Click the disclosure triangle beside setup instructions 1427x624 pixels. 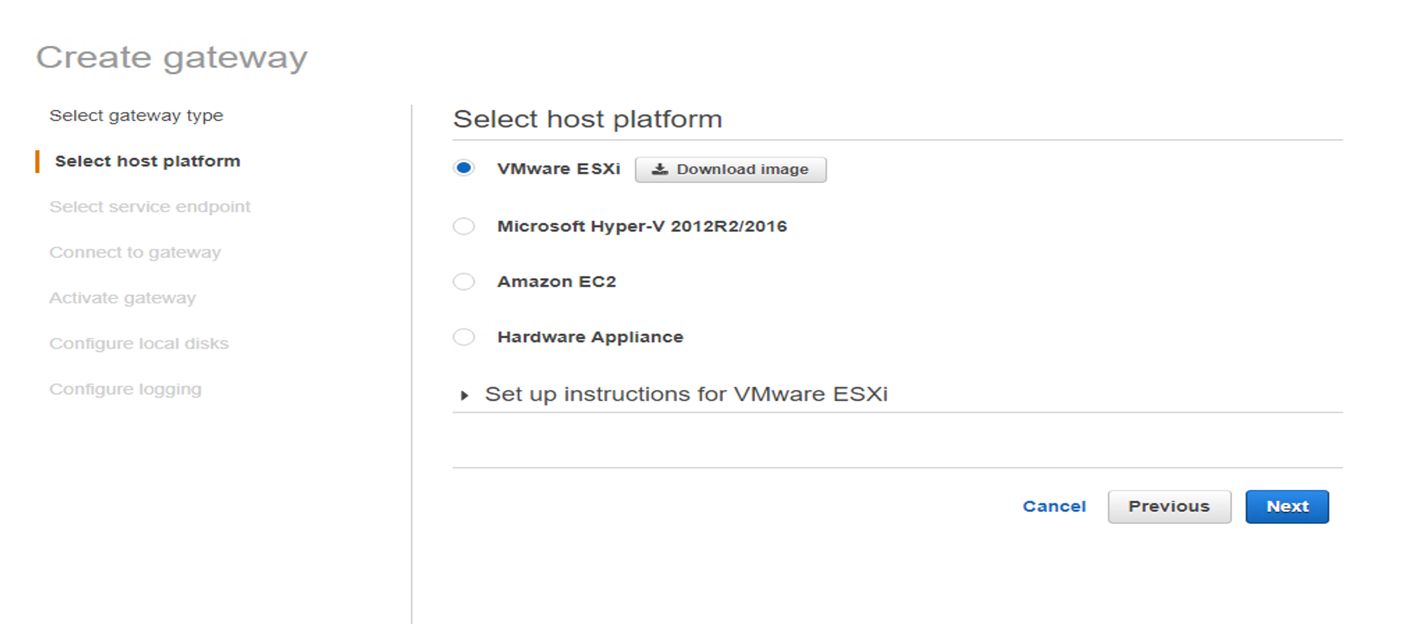click(463, 395)
